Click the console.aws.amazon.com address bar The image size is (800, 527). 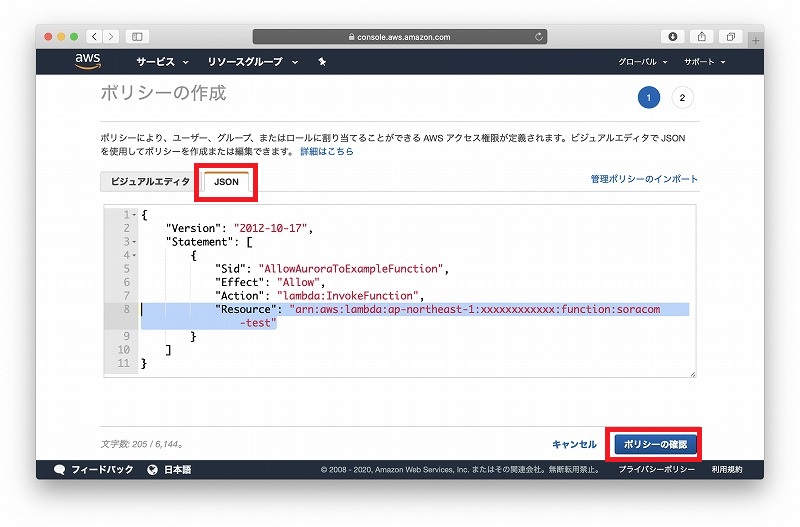coord(399,37)
